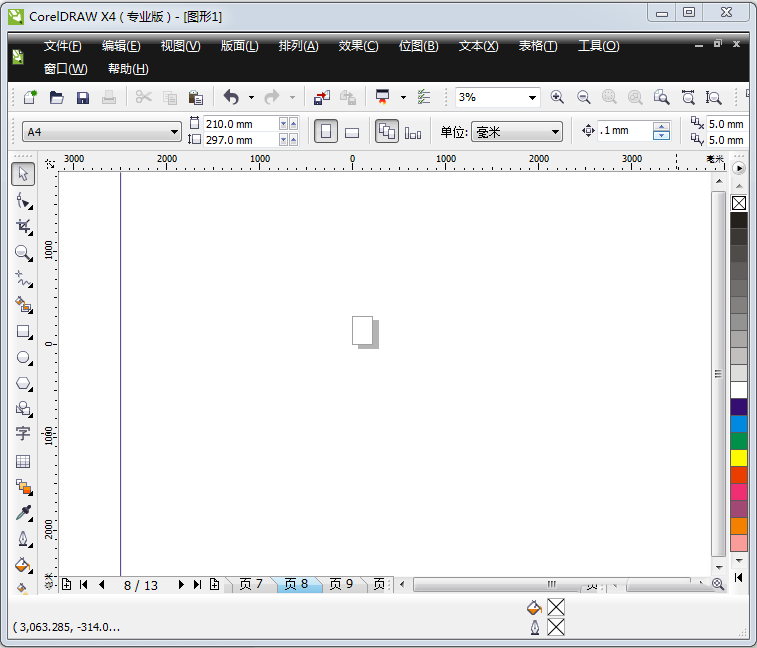
Task: Select the Crop tool
Action: tap(23, 226)
